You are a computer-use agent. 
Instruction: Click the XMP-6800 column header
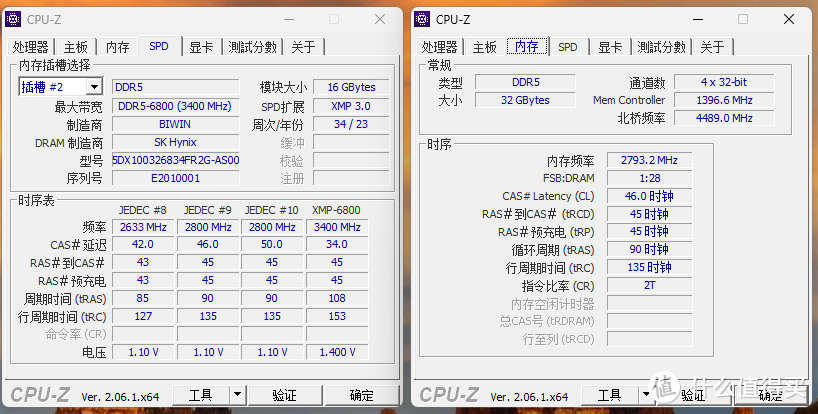click(336, 210)
